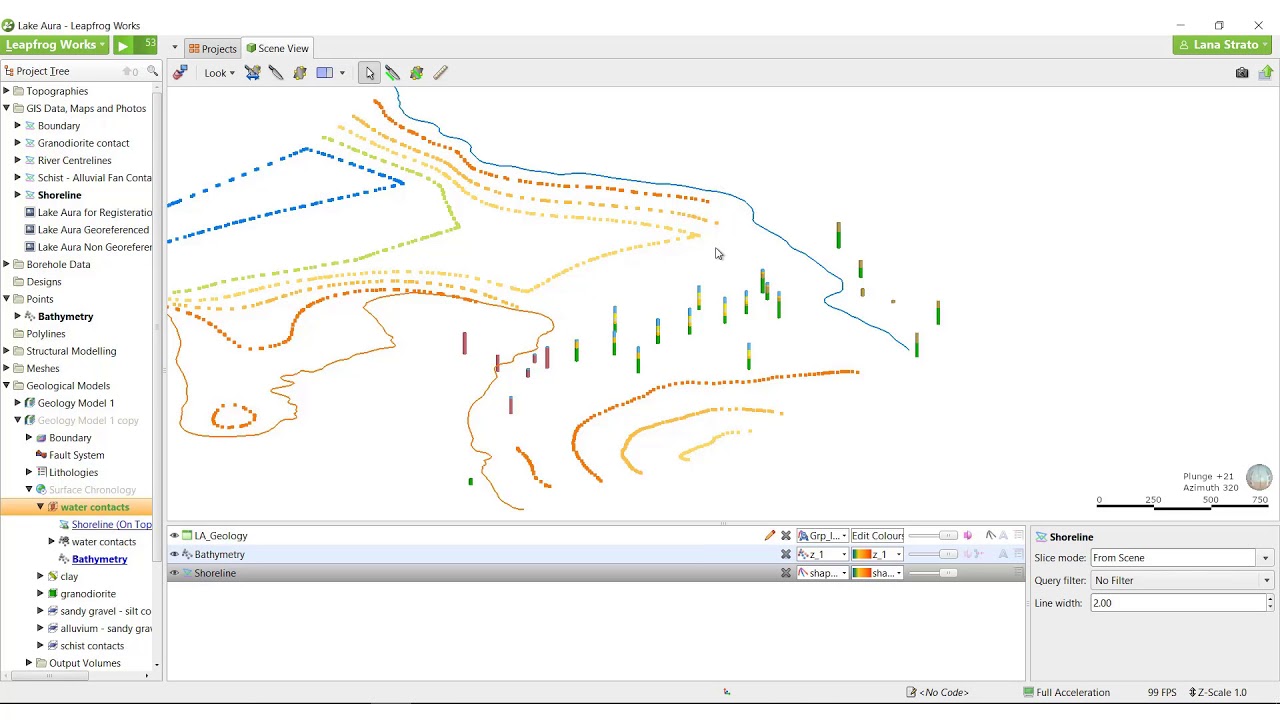Open the search magnifier in Project Tree
The image size is (1280, 720).
tap(152, 71)
